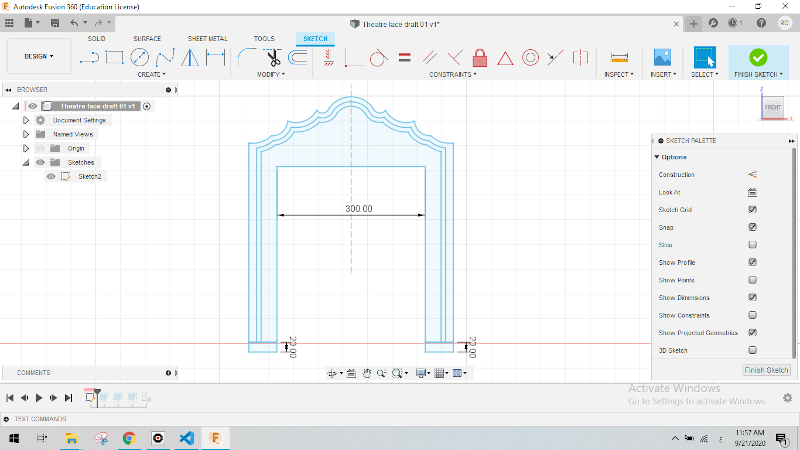Apply Symmetry constraint

point(580,58)
